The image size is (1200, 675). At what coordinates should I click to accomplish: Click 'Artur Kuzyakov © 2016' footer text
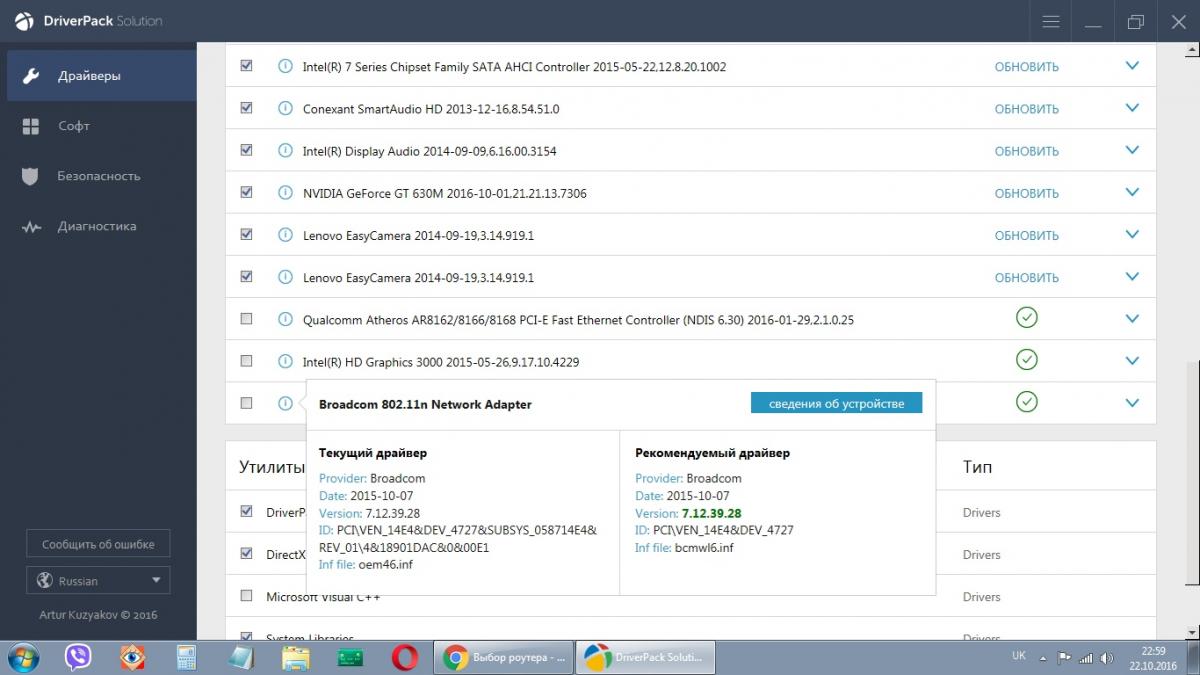point(98,615)
